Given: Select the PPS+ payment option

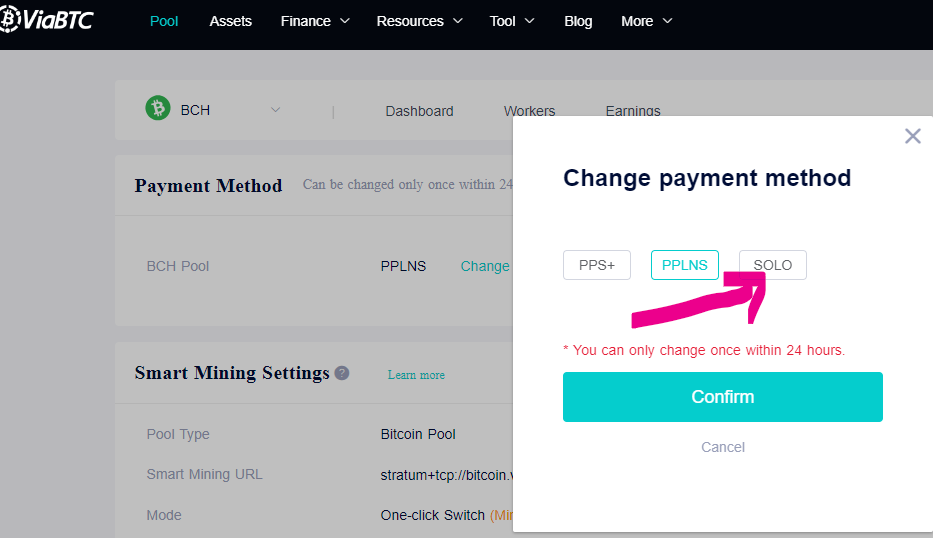Looking at the screenshot, I should click(597, 265).
